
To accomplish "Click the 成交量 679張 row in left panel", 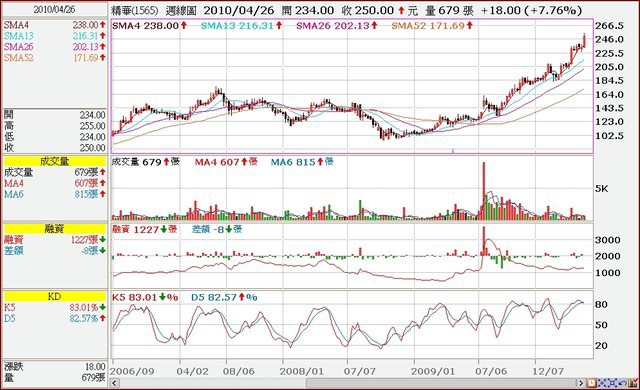I will pos(55,173).
